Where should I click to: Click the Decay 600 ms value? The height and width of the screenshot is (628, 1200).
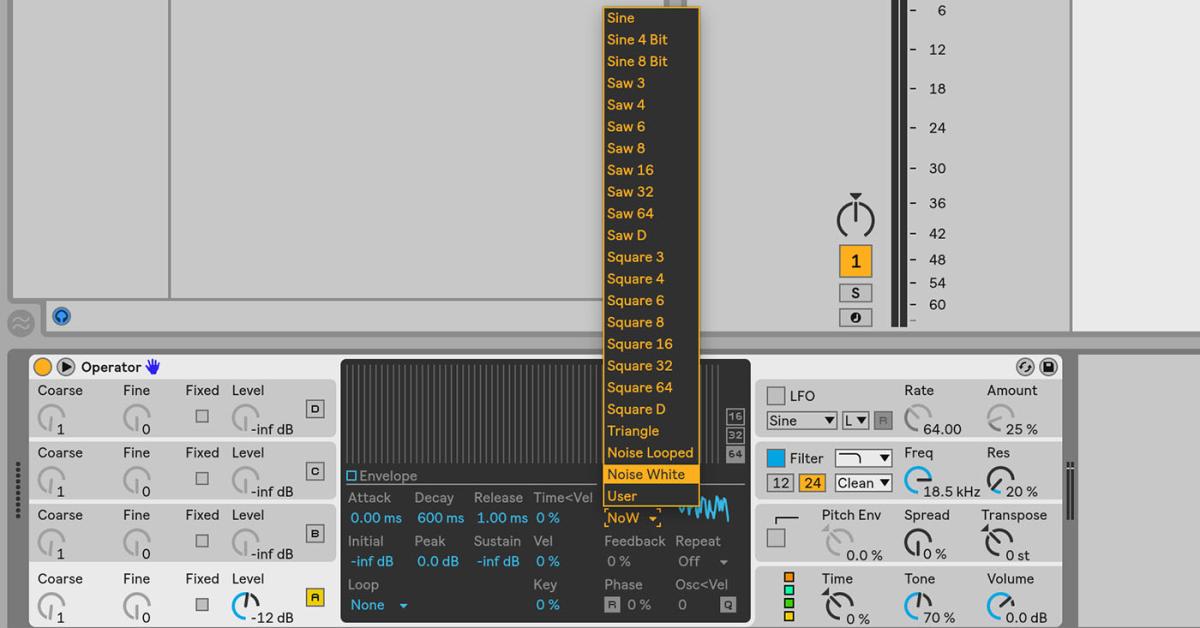point(440,518)
